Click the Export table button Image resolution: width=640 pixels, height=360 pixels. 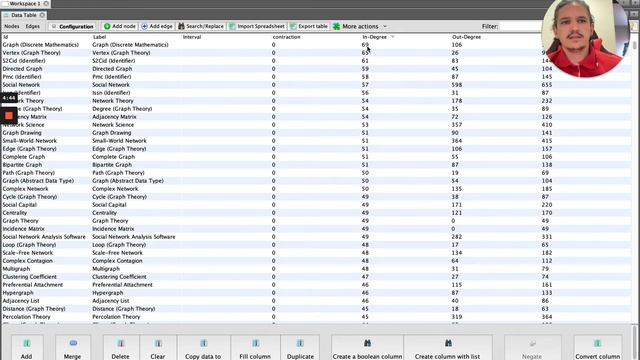click(x=309, y=26)
